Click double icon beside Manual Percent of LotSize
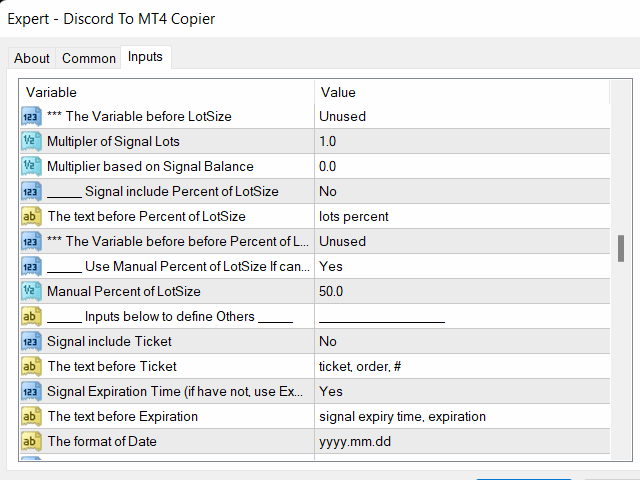 pyautogui.click(x=31, y=291)
